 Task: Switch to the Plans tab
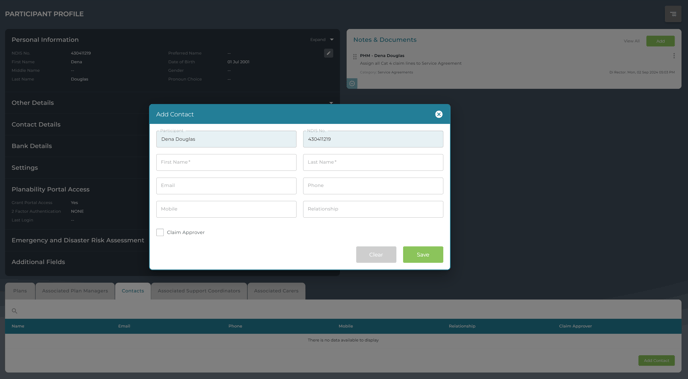(20, 291)
